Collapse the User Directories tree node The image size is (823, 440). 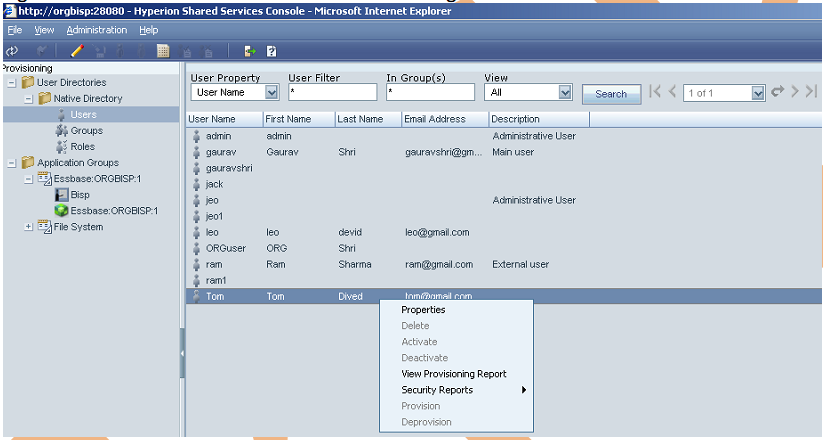click(12, 83)
